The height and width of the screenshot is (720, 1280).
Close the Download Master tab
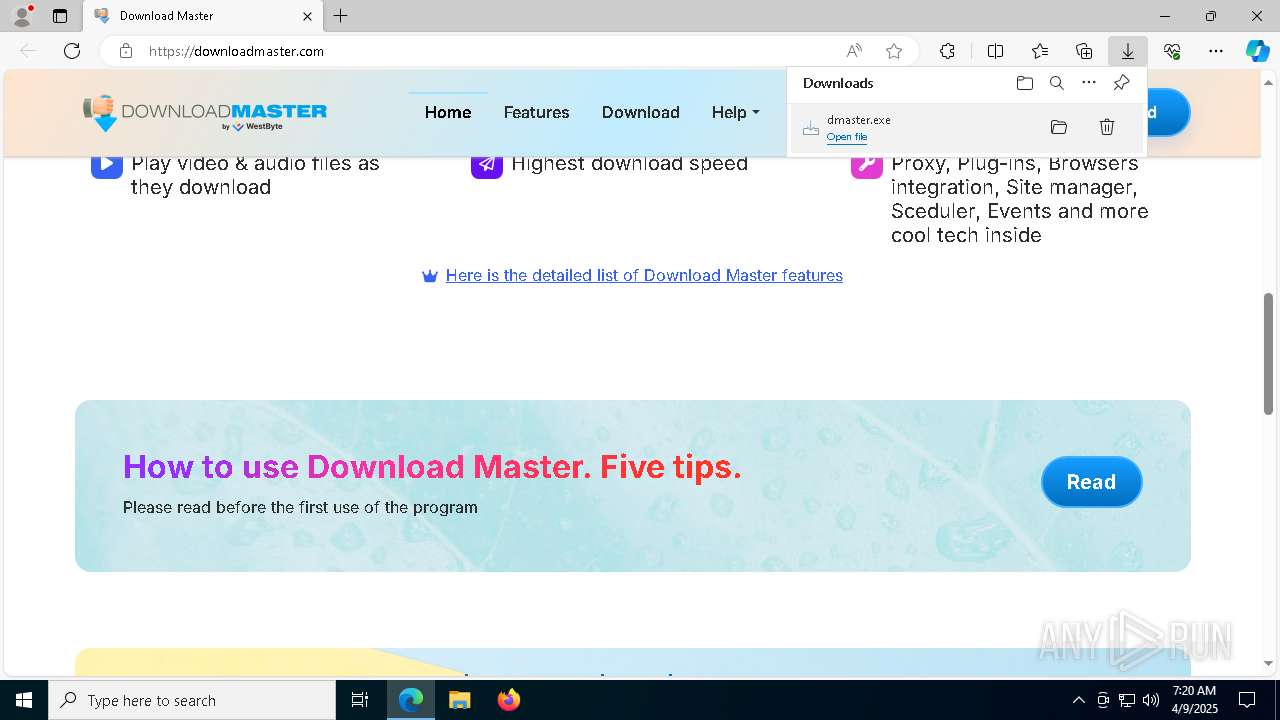coord(307,16)
